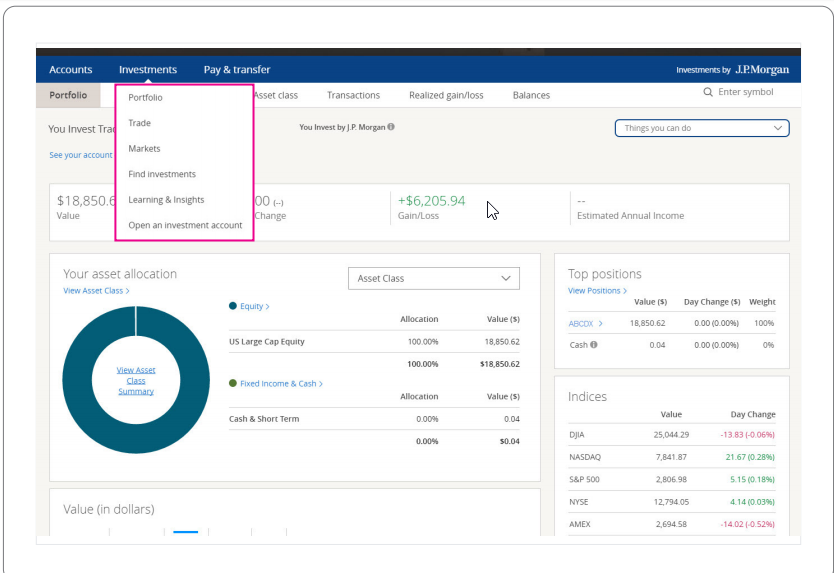Select Portfolio in Investments dropdown menu

click(x=145, y=97)
